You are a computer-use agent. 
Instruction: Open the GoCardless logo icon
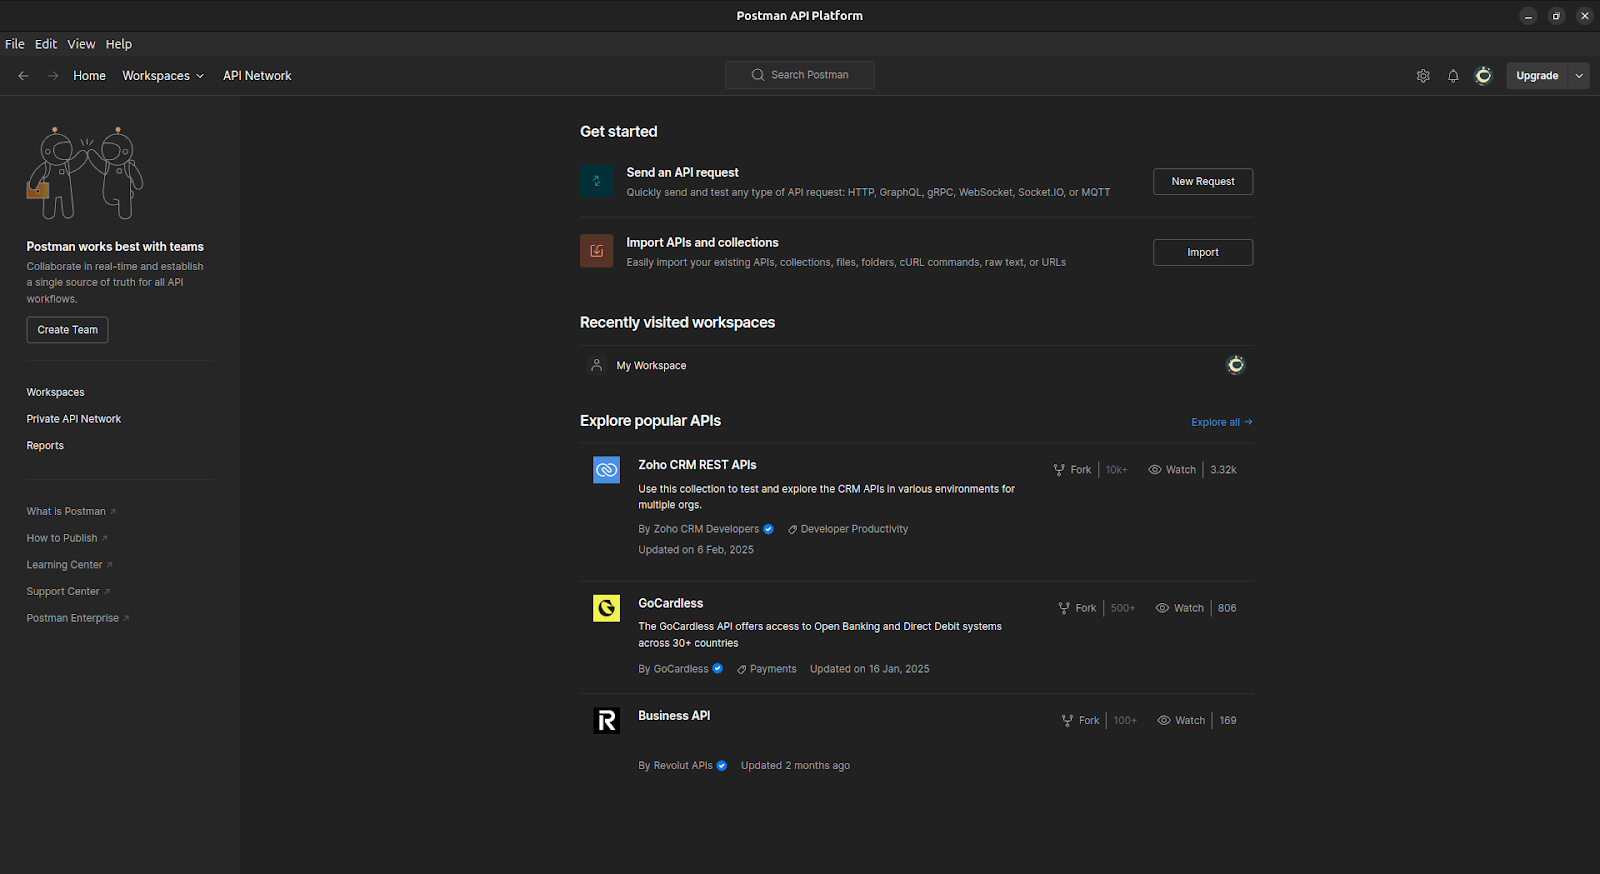click(607, 608)
